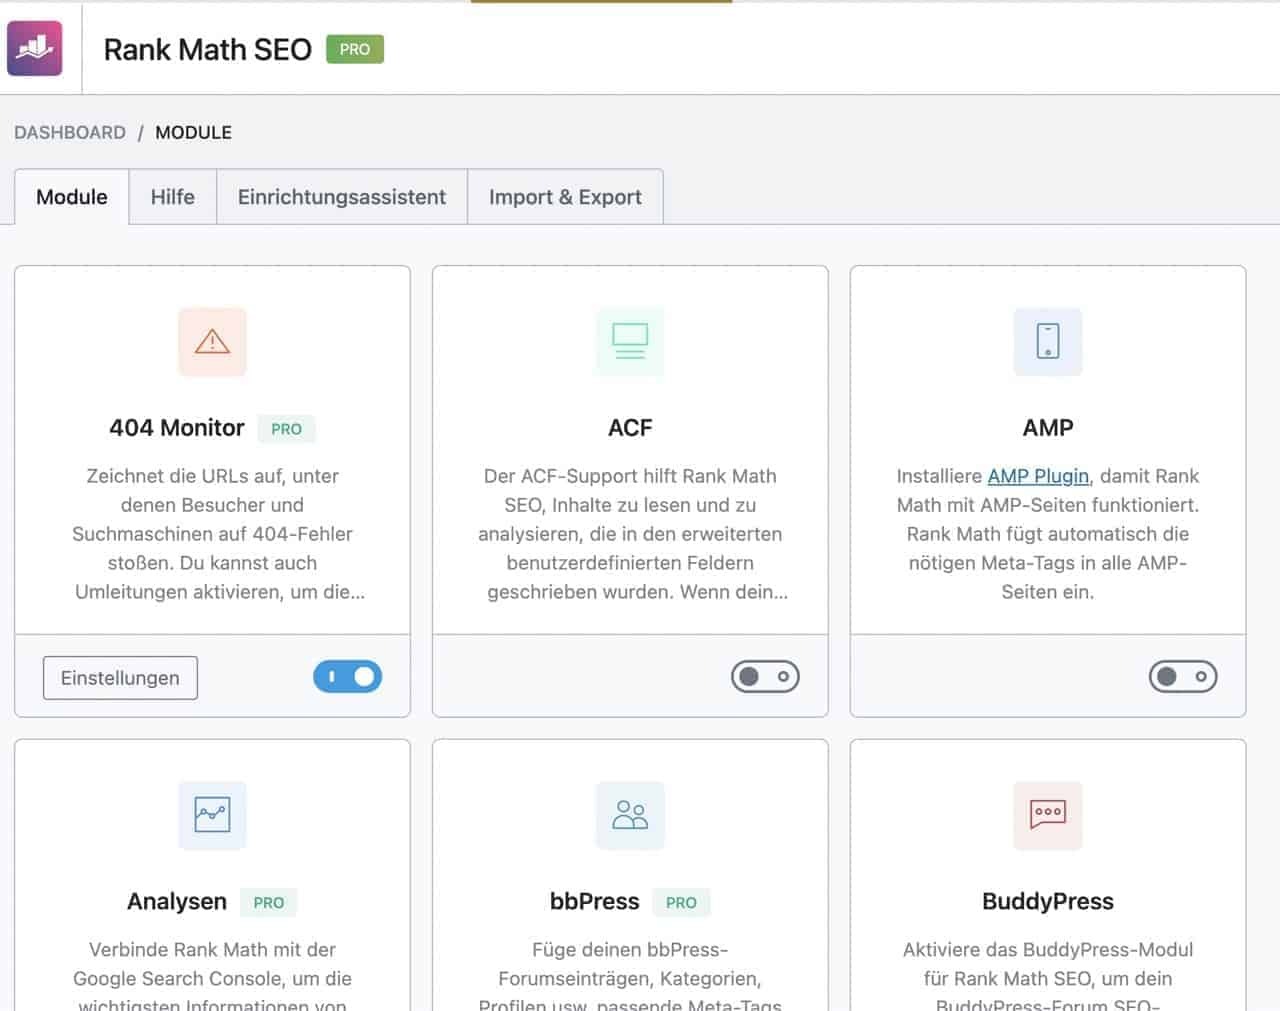Open the Hilfe tab
Screen dimensions: 1280x1011
tap(173, 197)
